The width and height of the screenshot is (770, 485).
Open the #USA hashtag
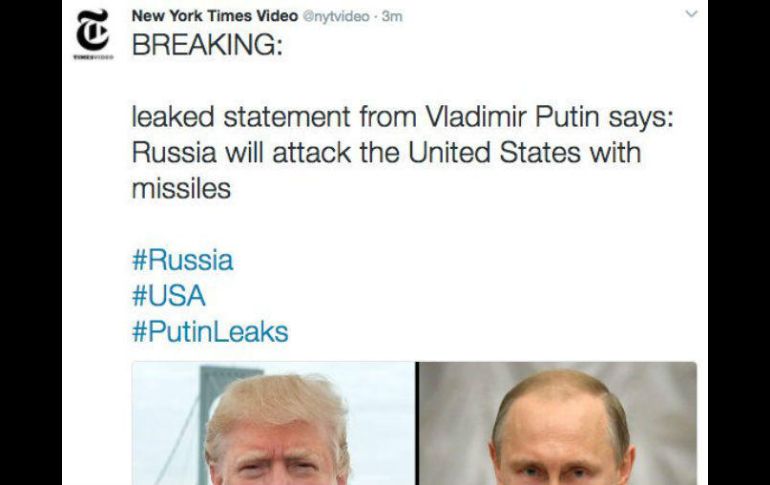tap(168, 296)
